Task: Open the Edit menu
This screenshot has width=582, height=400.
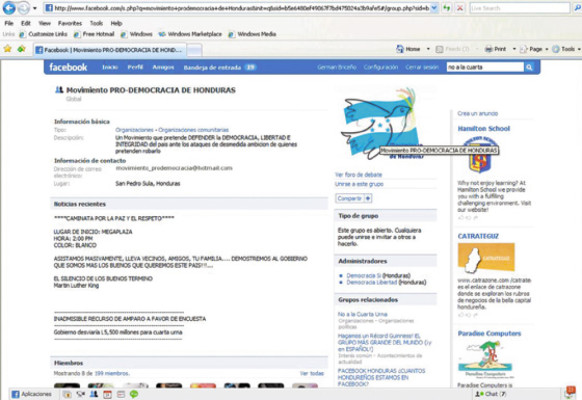Action: click(x=26, y=23)
